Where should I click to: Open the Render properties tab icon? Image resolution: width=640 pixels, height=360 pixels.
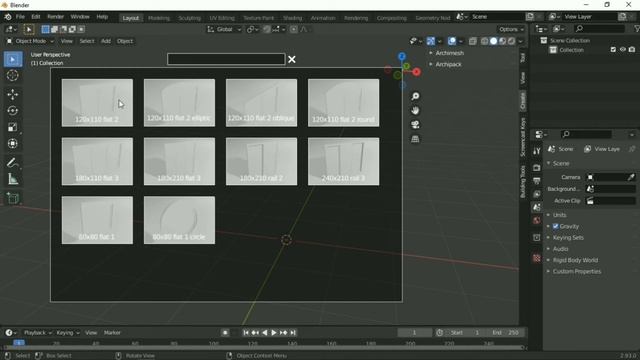point(537,168)
